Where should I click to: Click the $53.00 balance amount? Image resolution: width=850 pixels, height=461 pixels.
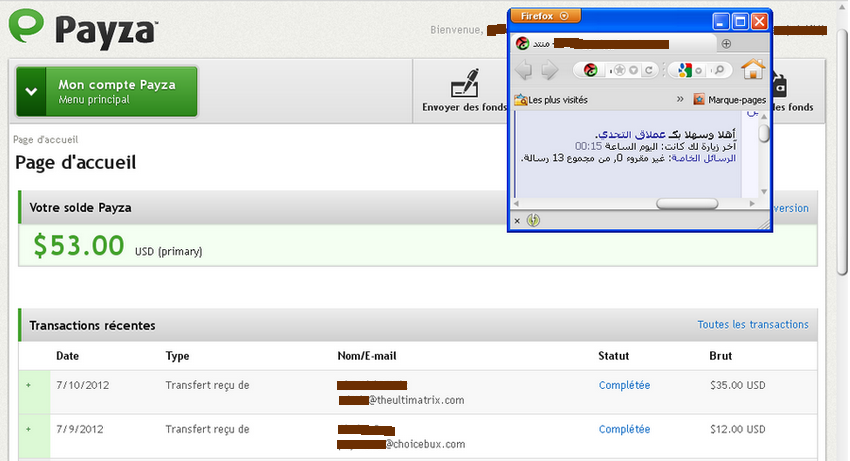point(79,245)
